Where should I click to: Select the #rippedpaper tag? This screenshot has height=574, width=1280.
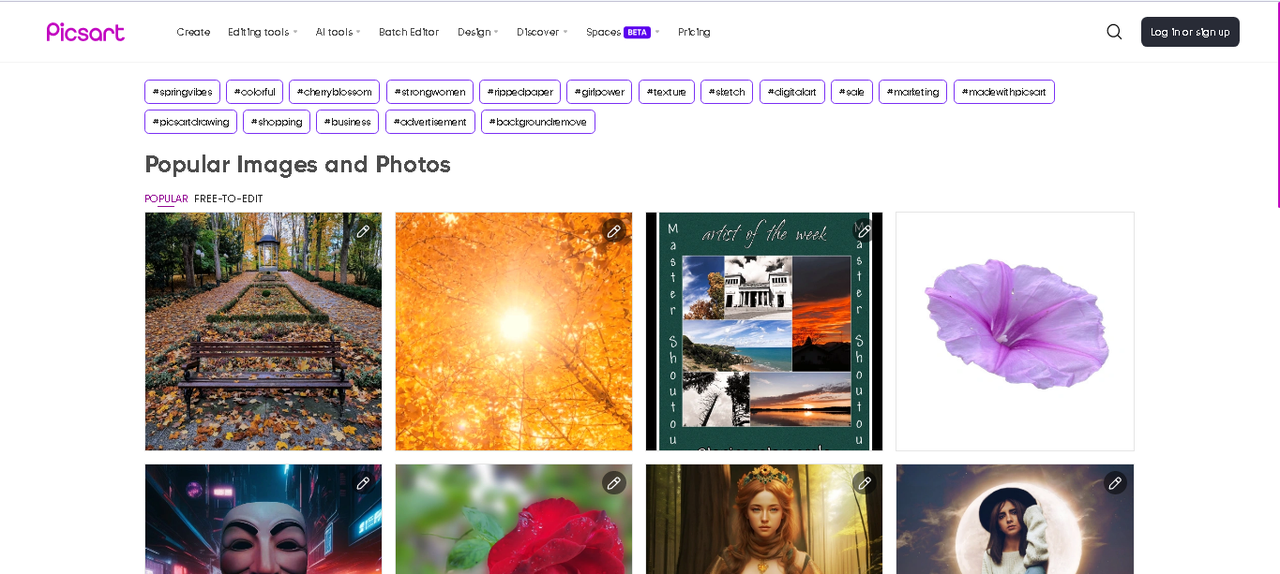pyautogui.click(x=520, y=92)
